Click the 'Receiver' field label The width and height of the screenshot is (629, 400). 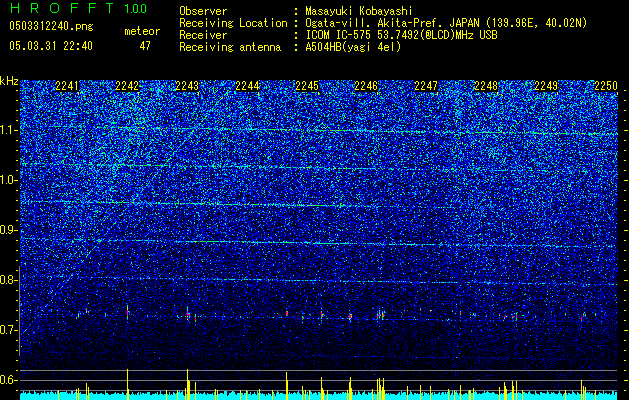coord(203,35)
